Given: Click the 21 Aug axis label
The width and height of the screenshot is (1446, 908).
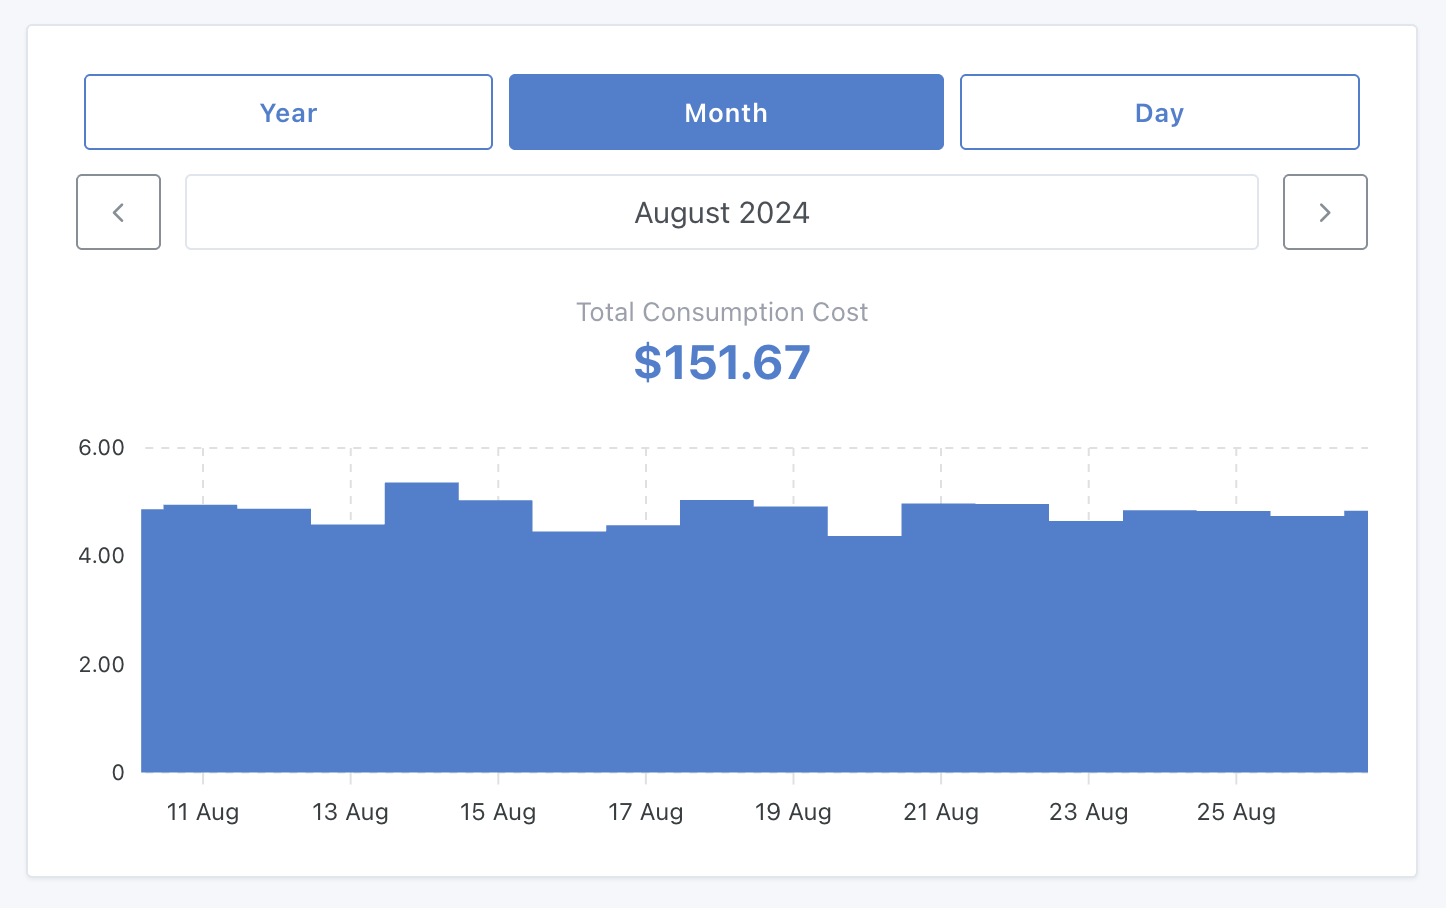Looking at the screenshot, I should pyautogui.click(x=940, y=812).
